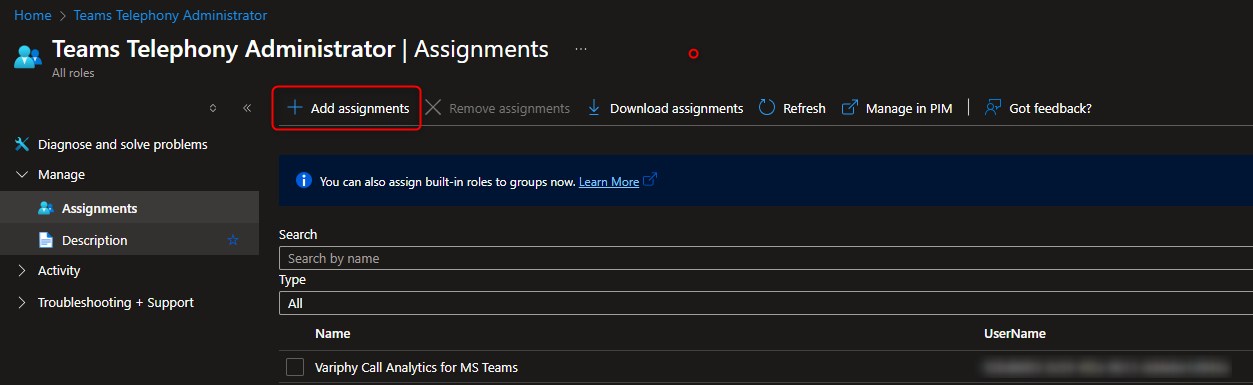Open Diagnose and solve problems wrench icon
The width and height of the screenshot is (1253, 385).
click(22, 144)
